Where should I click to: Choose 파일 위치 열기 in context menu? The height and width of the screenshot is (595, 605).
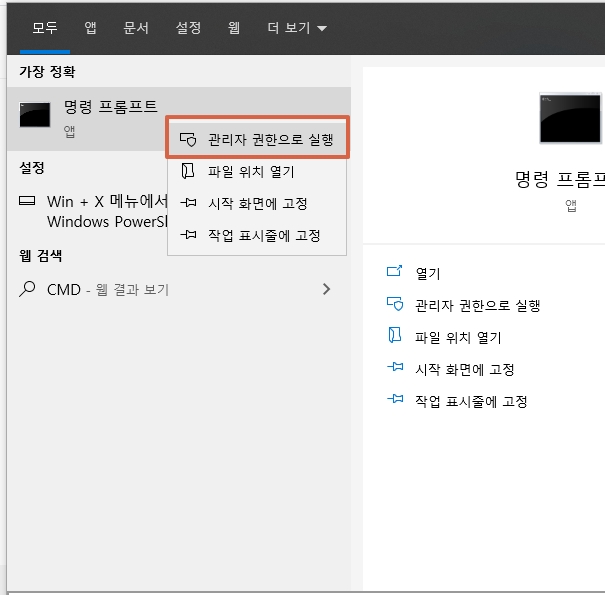[257, 171]
